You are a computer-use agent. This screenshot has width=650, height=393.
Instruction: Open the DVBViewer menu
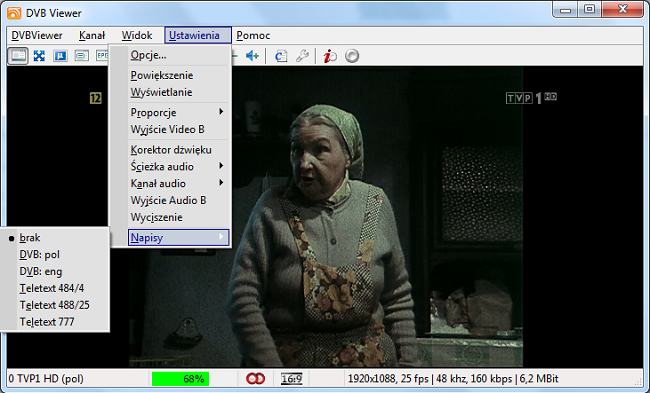click(37, 35)
